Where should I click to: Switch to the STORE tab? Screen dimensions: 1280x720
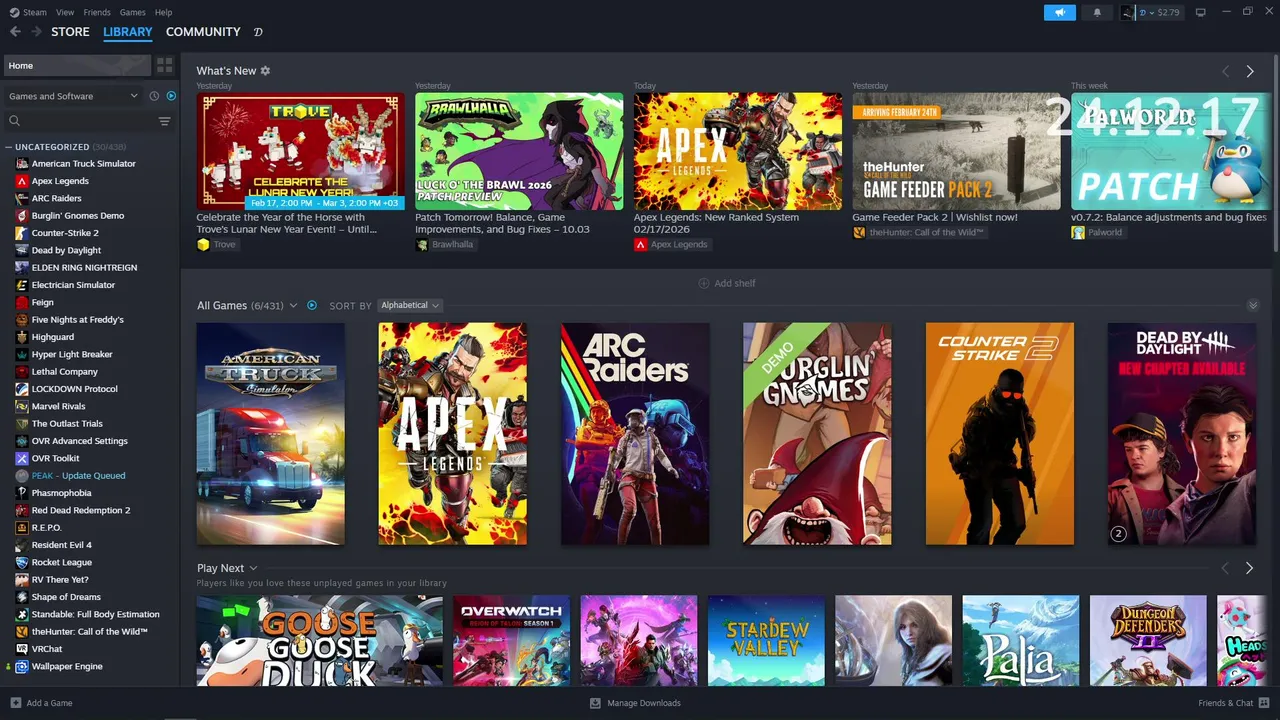pos(70,32)
